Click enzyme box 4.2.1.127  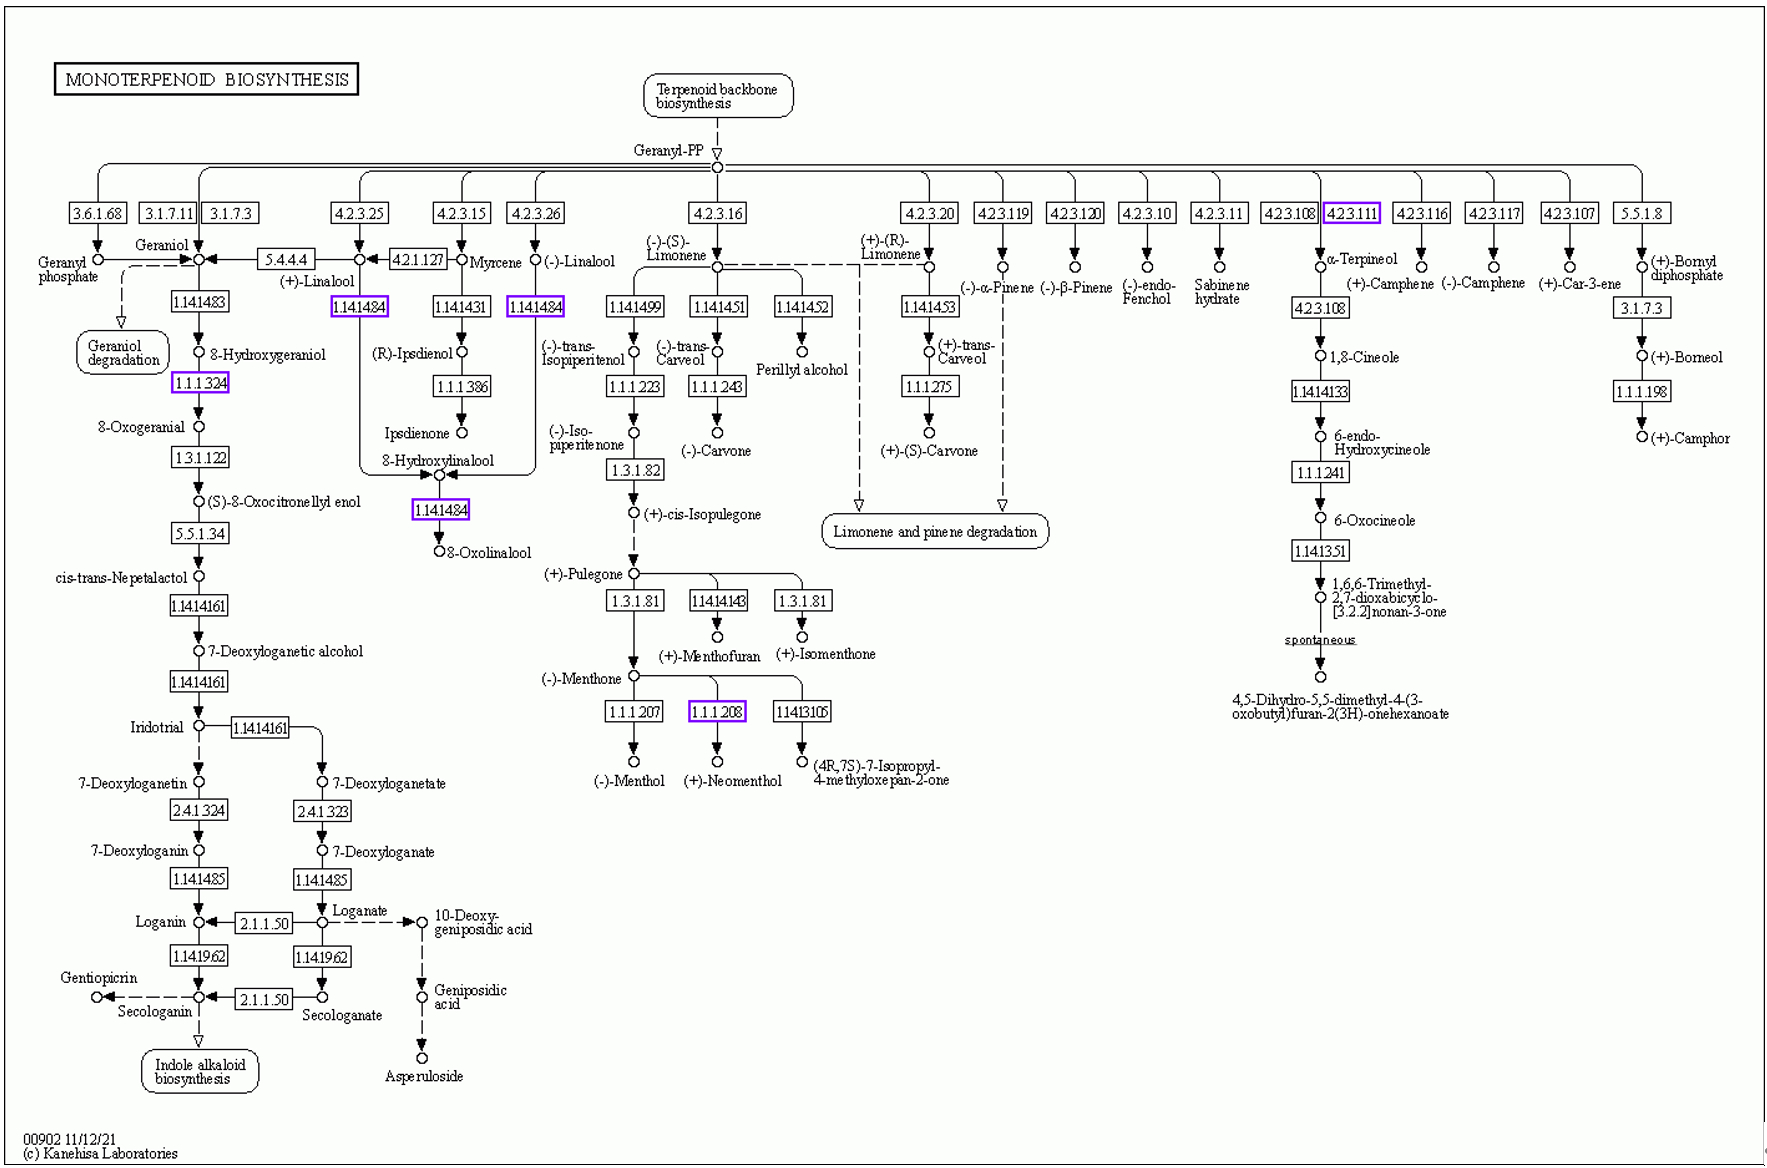point(417,259)
